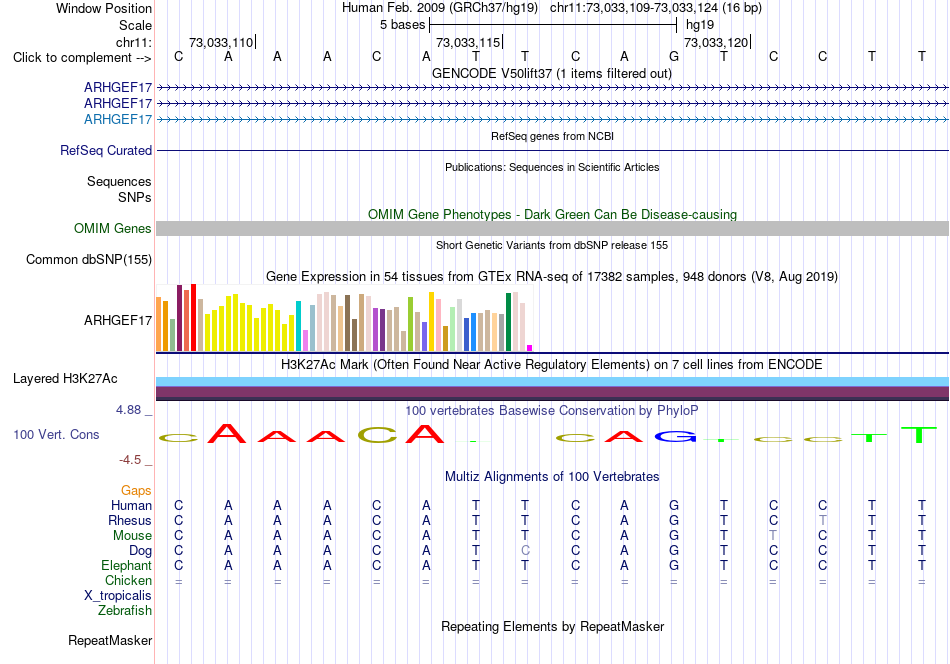The image size is (950, 664).
Task: Click the ARHGEF17 GTEx expression label
Action: (x=118, y=320)
